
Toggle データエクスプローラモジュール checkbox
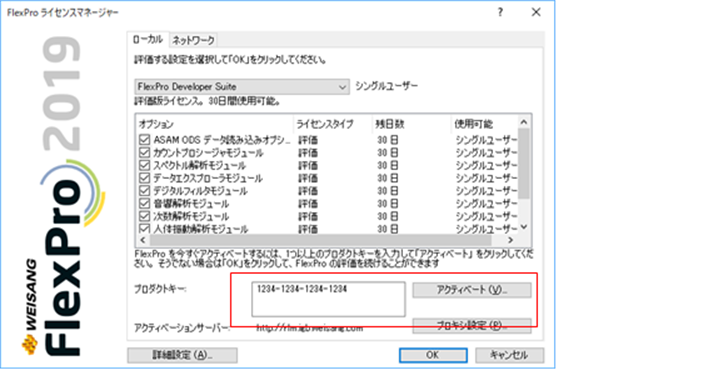(144, 178)
